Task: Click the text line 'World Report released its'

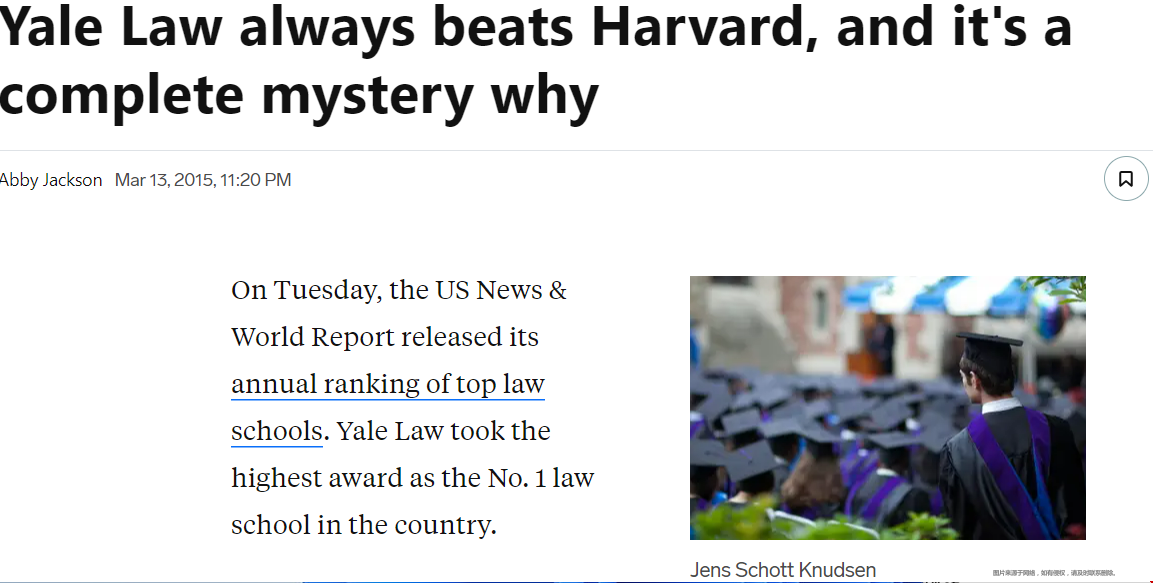Action: pos(385,337)
